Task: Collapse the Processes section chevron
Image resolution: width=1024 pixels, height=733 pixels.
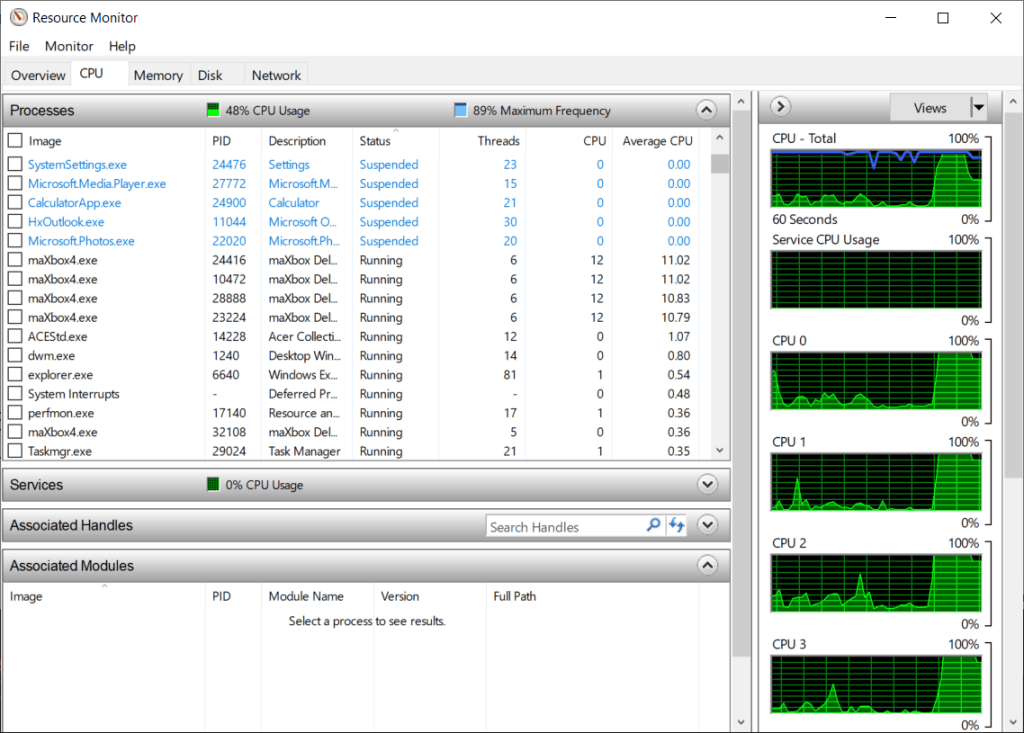Action: pyautogui.click(x=707, y=110)
